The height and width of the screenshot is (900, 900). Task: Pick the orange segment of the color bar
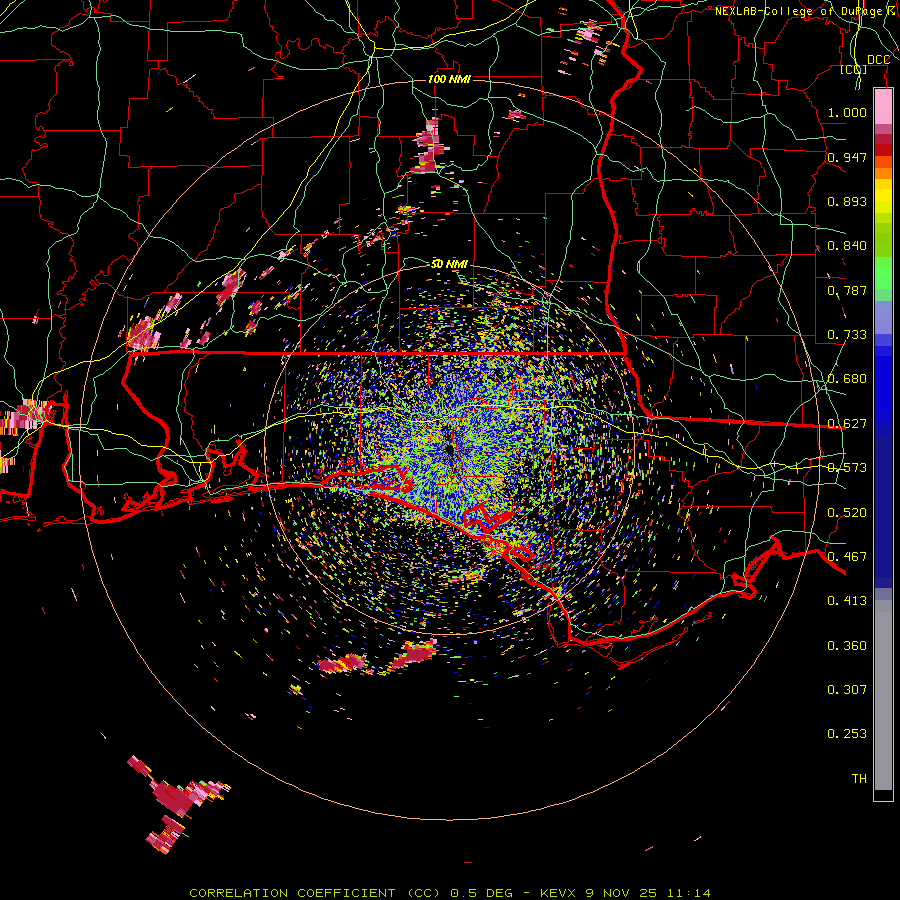(883, 173)
